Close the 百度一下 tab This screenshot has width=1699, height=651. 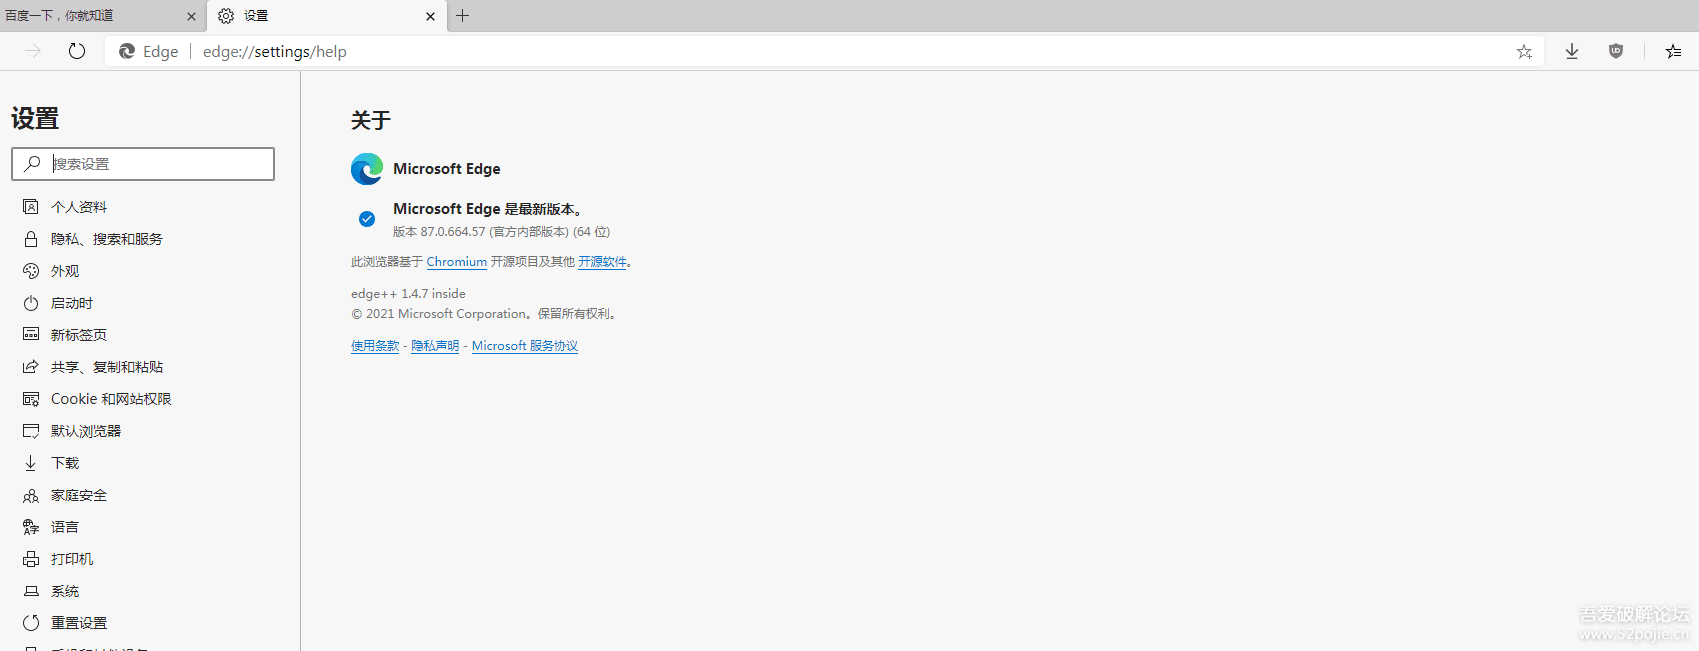tap(191, 16)
